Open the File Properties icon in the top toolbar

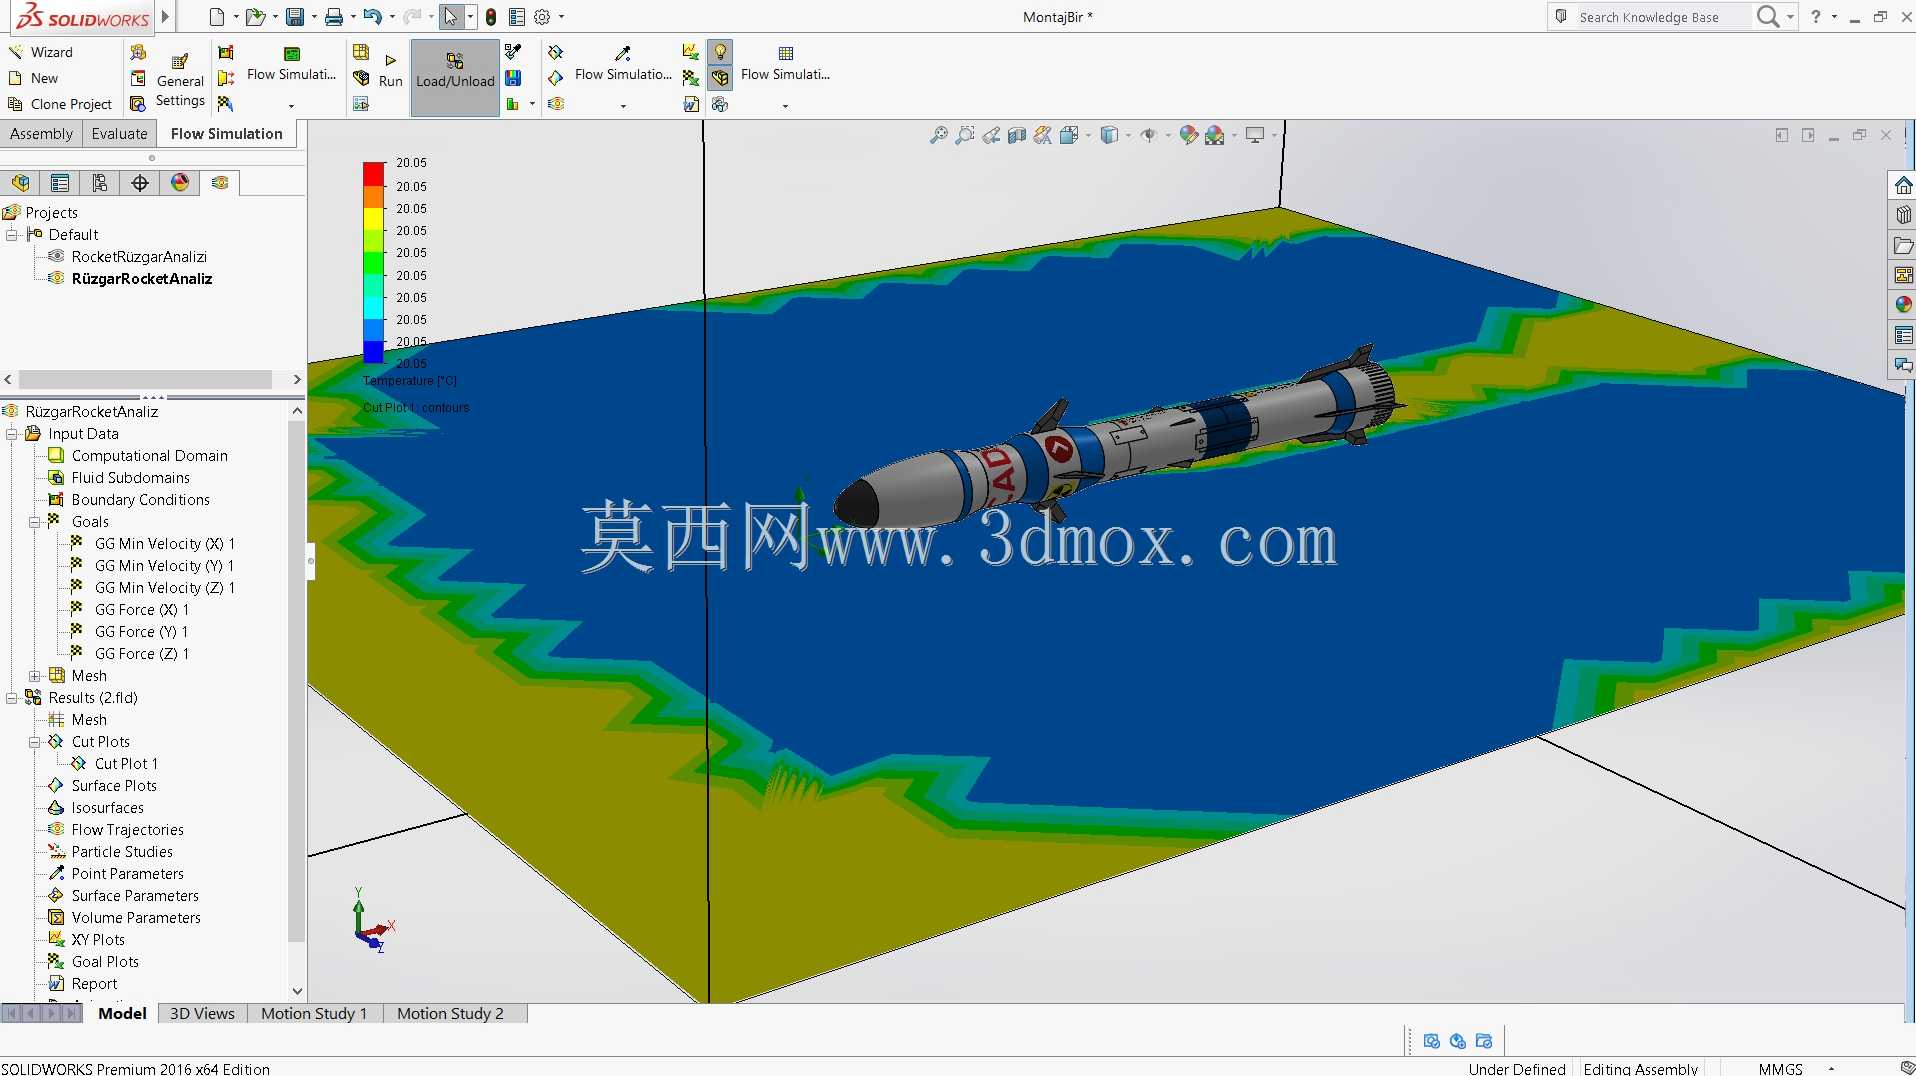517,17
